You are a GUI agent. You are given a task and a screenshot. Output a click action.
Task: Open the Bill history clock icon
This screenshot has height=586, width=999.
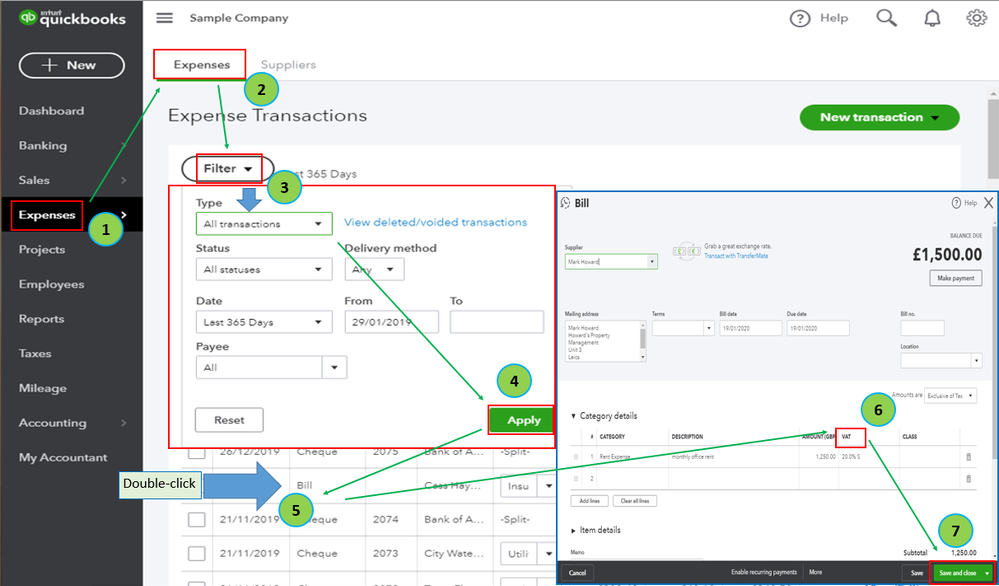[x=565, y=203]
